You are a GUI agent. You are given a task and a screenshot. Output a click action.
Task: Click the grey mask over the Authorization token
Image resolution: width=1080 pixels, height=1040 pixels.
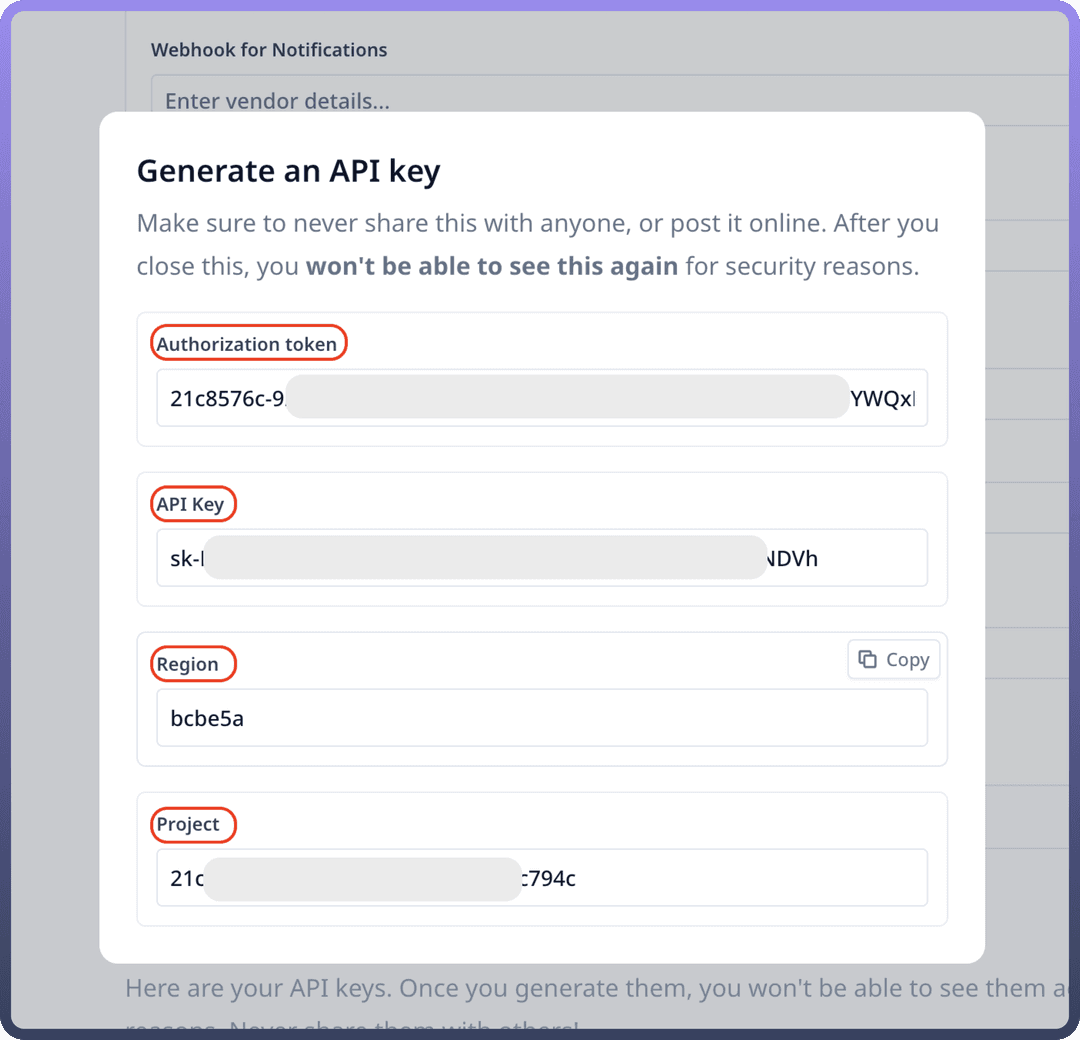pos(566,397)
